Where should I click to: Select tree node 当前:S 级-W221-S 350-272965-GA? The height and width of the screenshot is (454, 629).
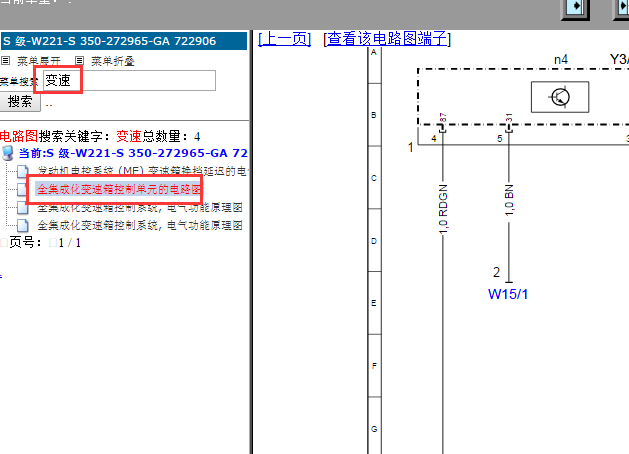coord(133,153)
